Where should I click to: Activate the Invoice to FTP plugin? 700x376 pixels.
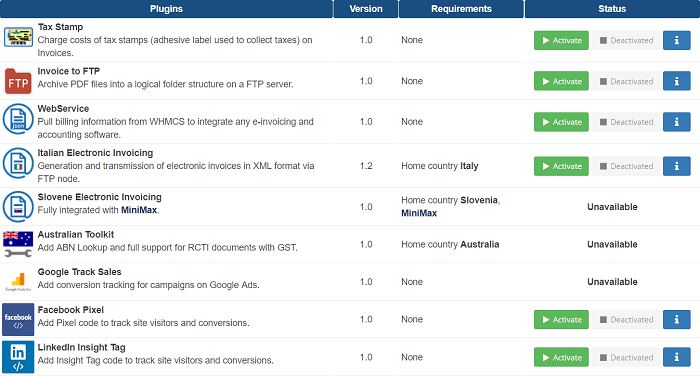point(561,81)
